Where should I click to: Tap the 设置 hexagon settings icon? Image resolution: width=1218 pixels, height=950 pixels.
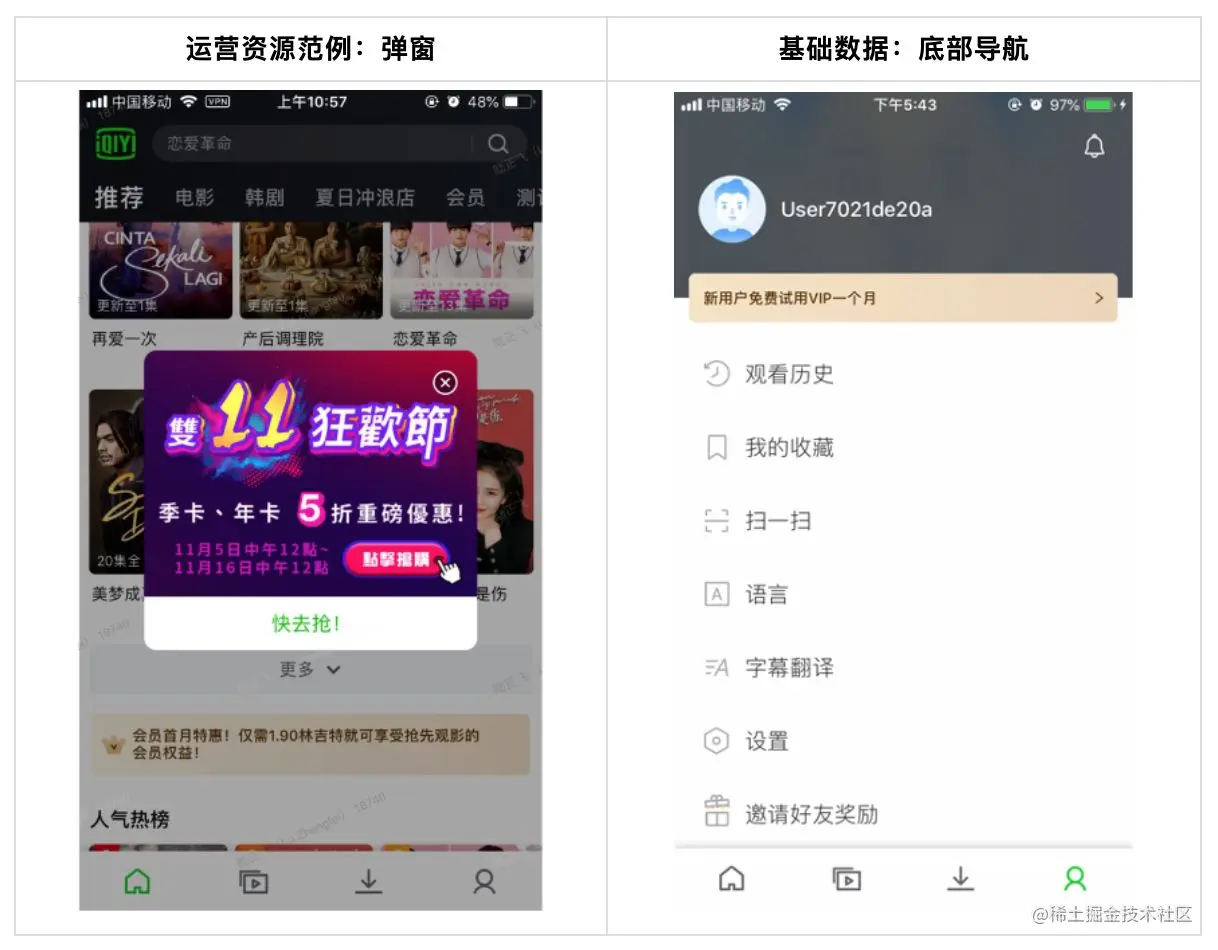point(717,741)
